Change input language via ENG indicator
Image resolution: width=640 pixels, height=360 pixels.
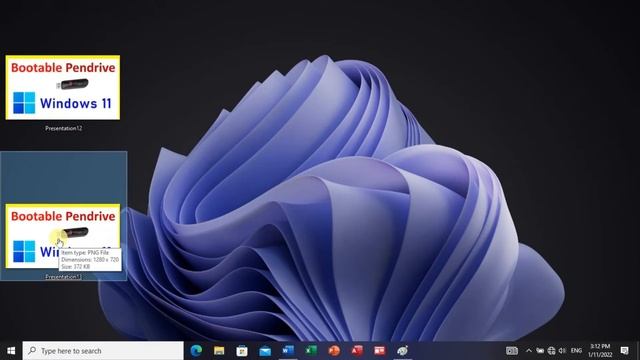click(576, 351)
